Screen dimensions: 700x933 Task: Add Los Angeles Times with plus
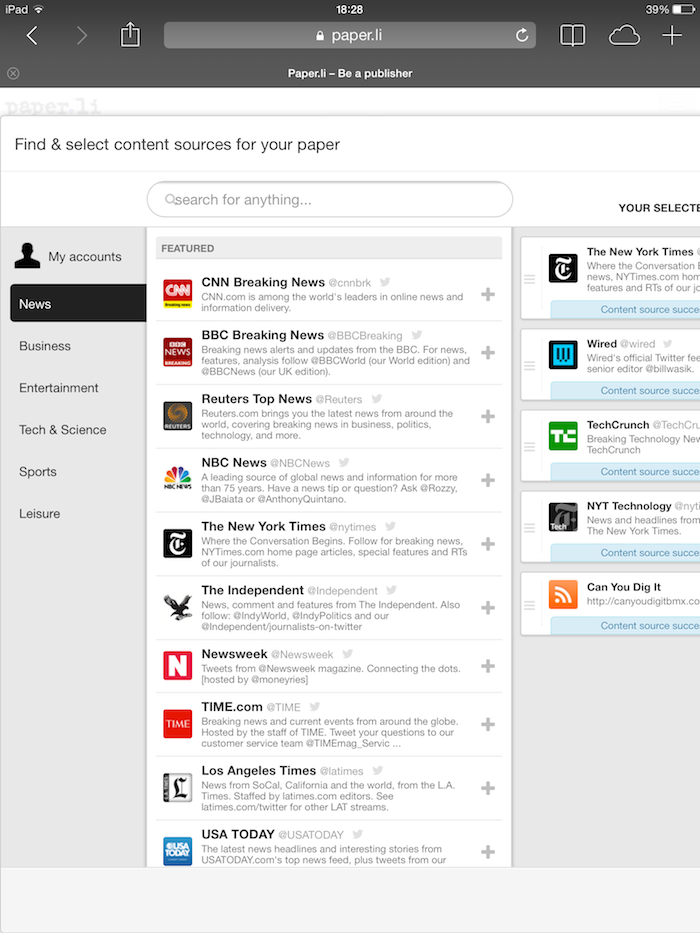(488, 788)
